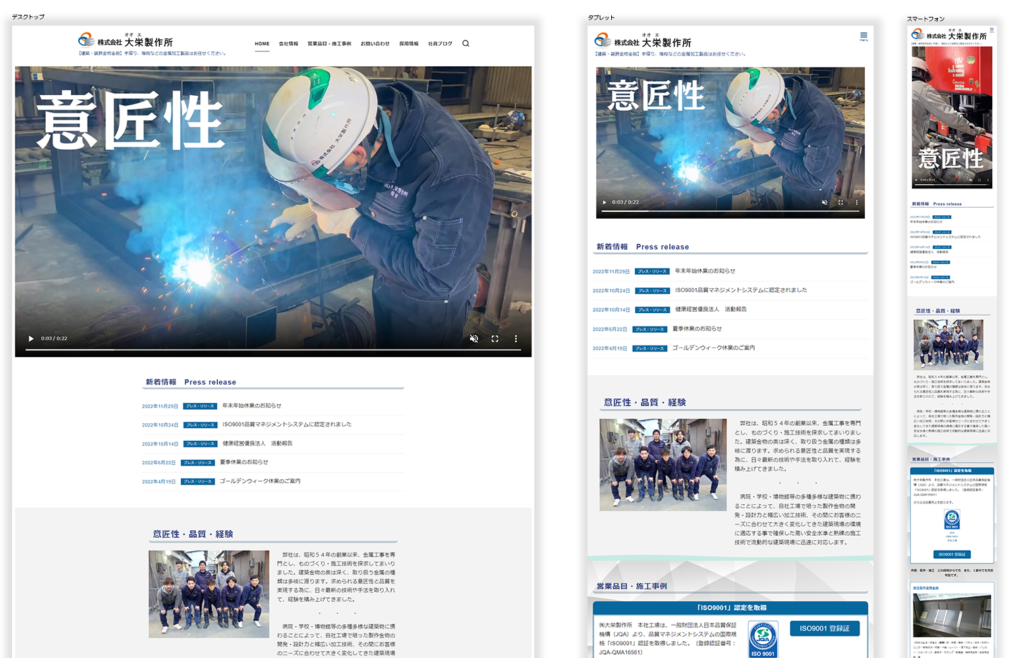
Task: Open the desktop video's three-dot options menu
Action: coord(516,339)
